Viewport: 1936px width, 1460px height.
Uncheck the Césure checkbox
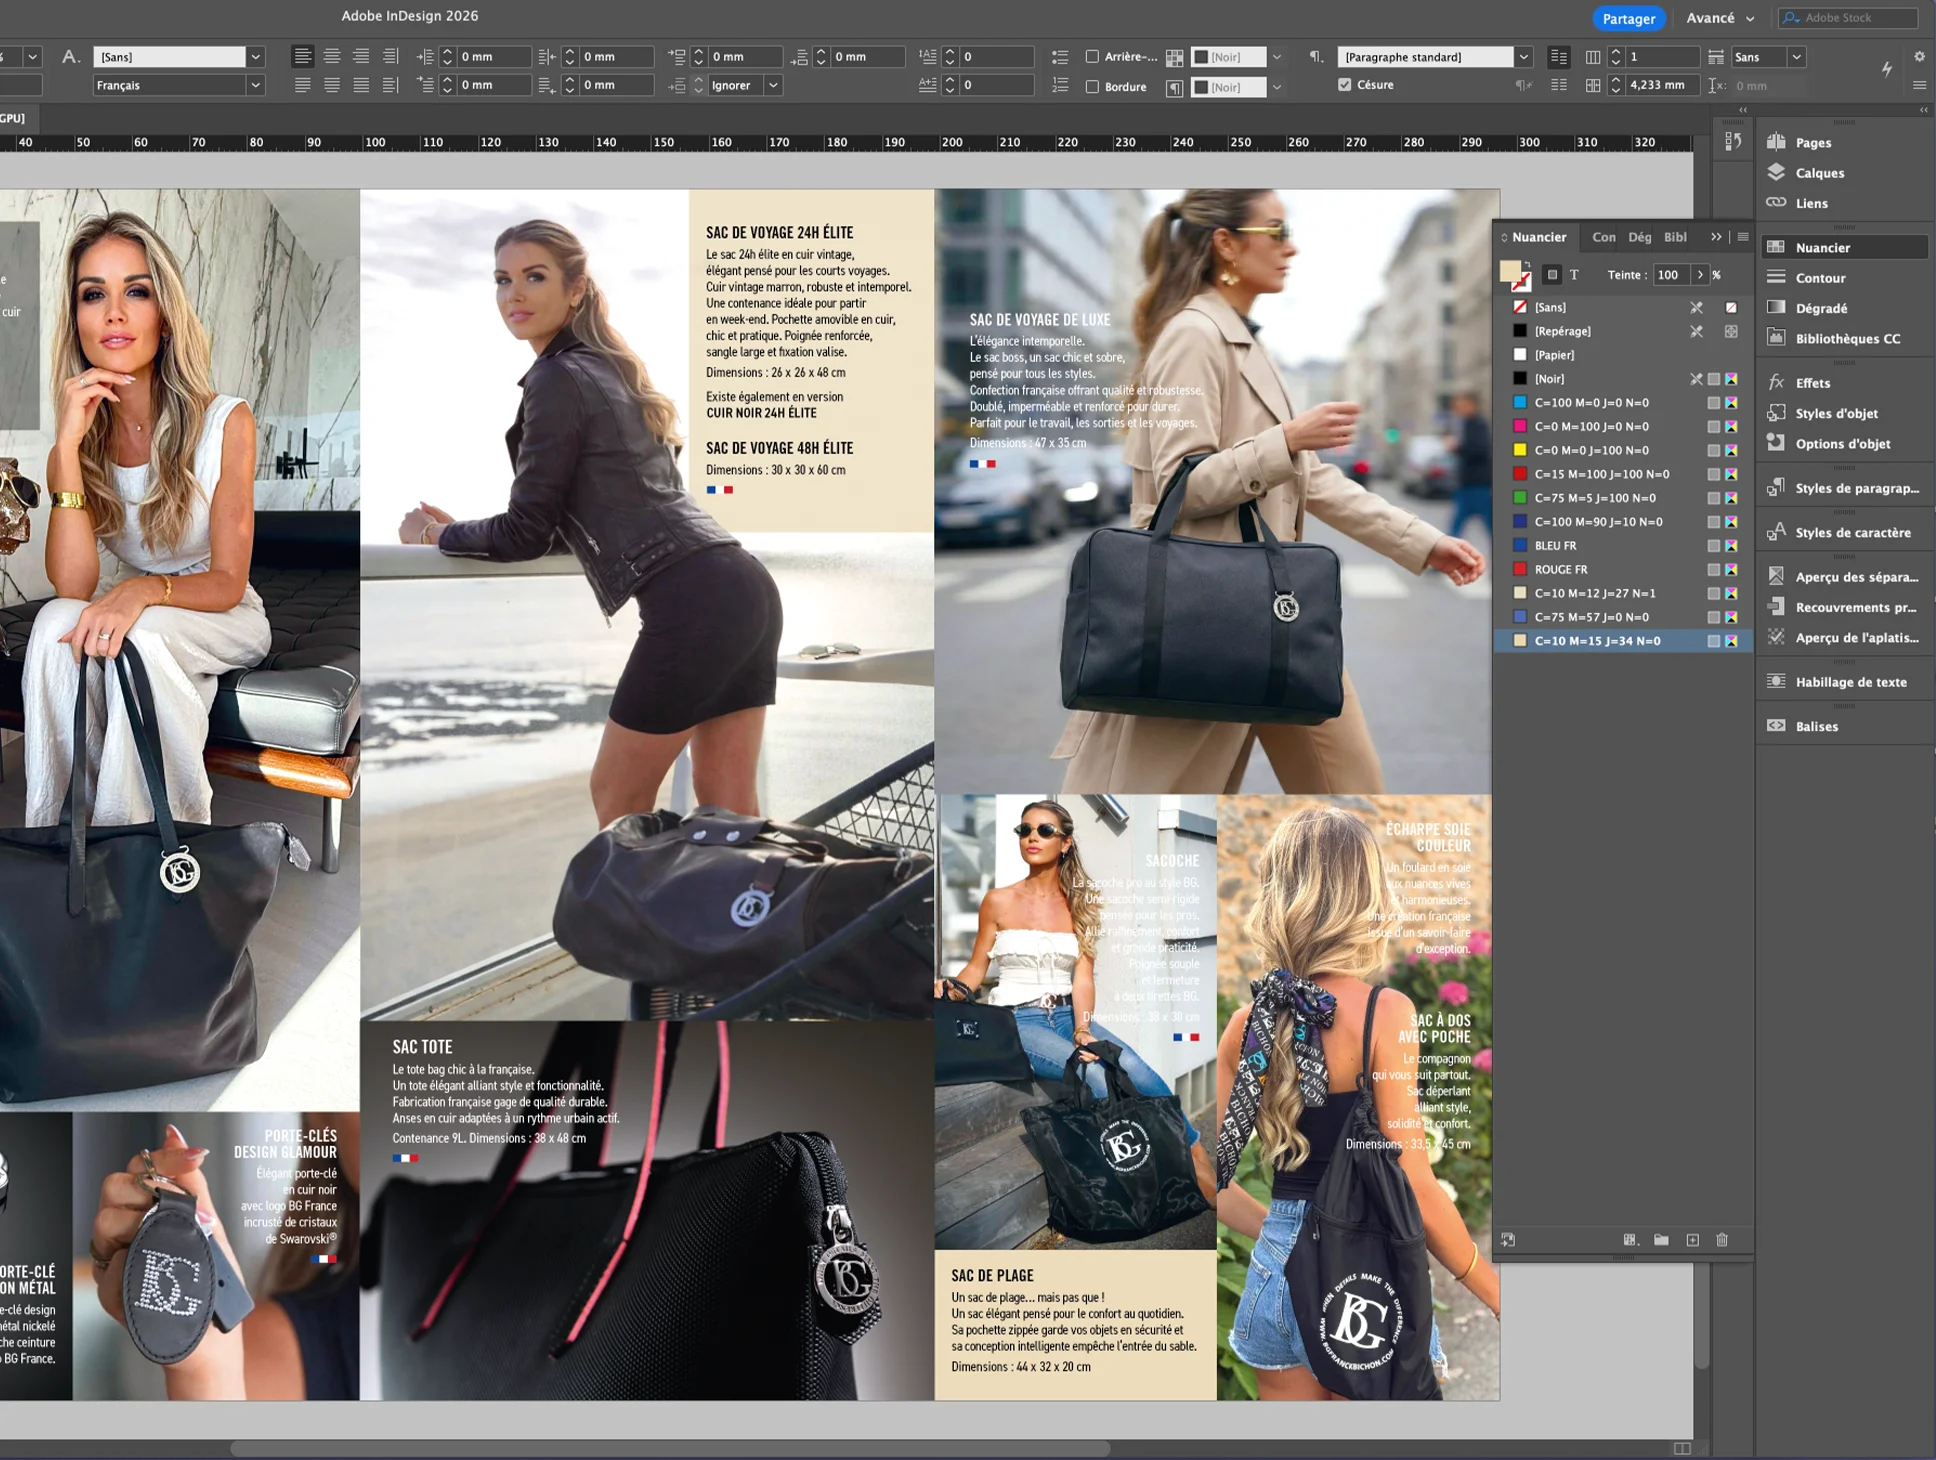[x=1344, y=85]
